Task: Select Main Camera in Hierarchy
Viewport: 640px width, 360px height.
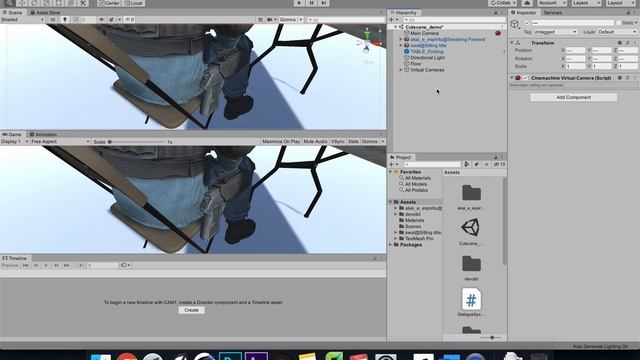Action: [x=424, y=33]
